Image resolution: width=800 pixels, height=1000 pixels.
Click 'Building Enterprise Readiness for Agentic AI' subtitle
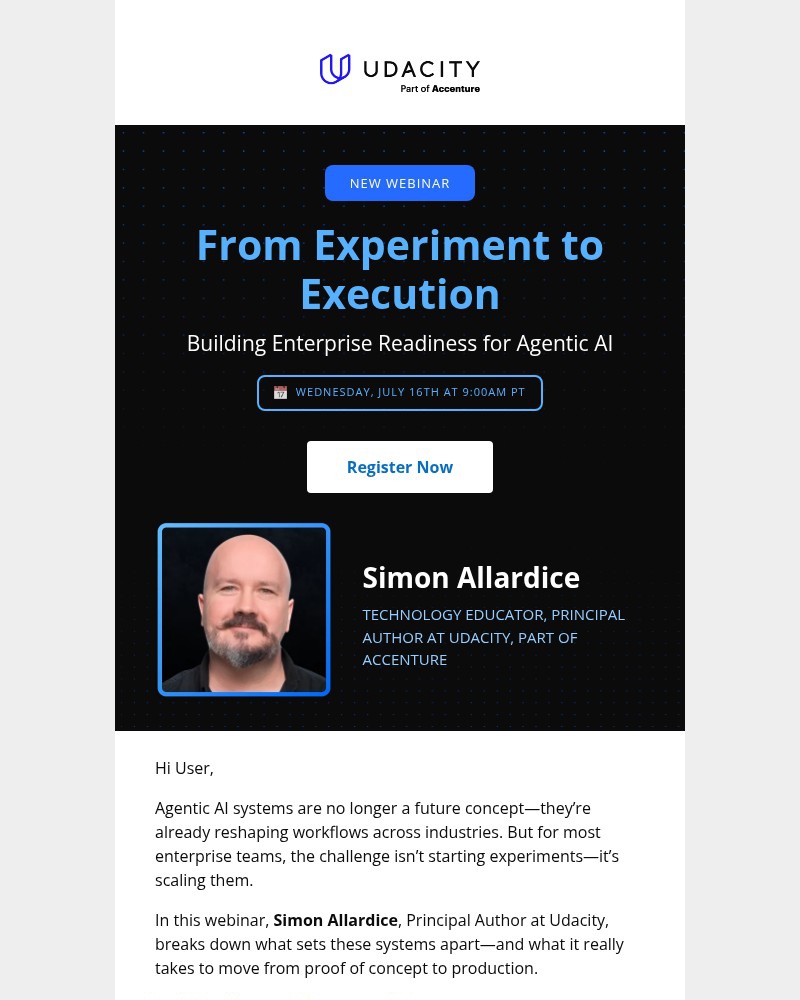(x=399, y=343)
